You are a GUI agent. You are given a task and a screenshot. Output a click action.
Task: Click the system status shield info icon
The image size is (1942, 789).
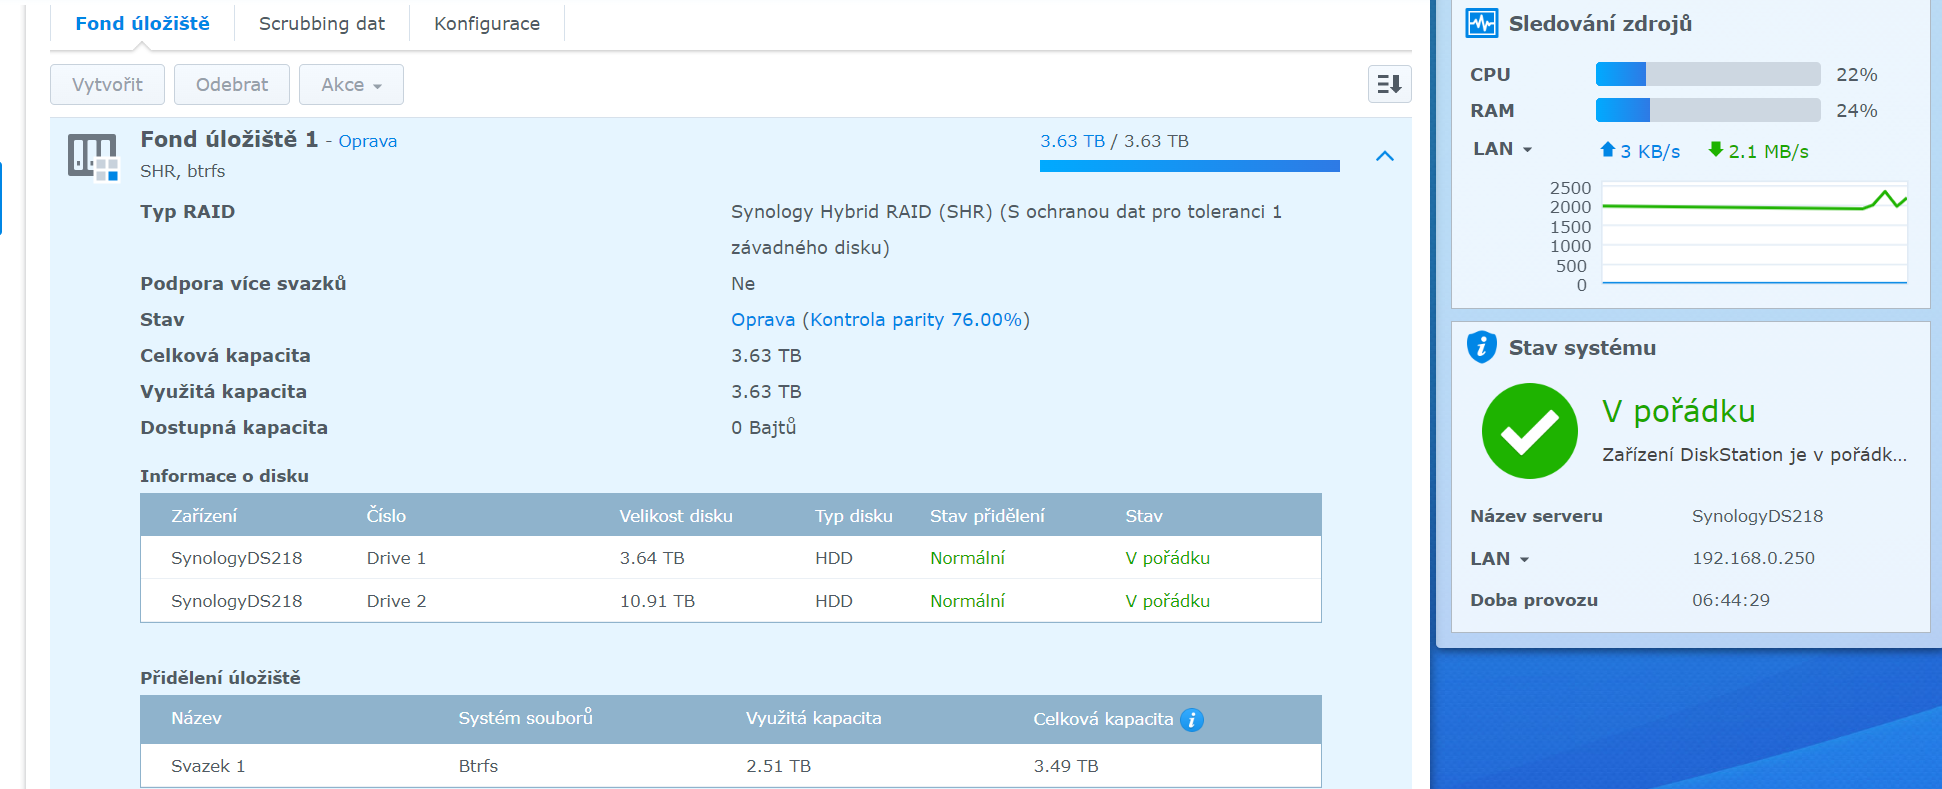pos(1481,347)
